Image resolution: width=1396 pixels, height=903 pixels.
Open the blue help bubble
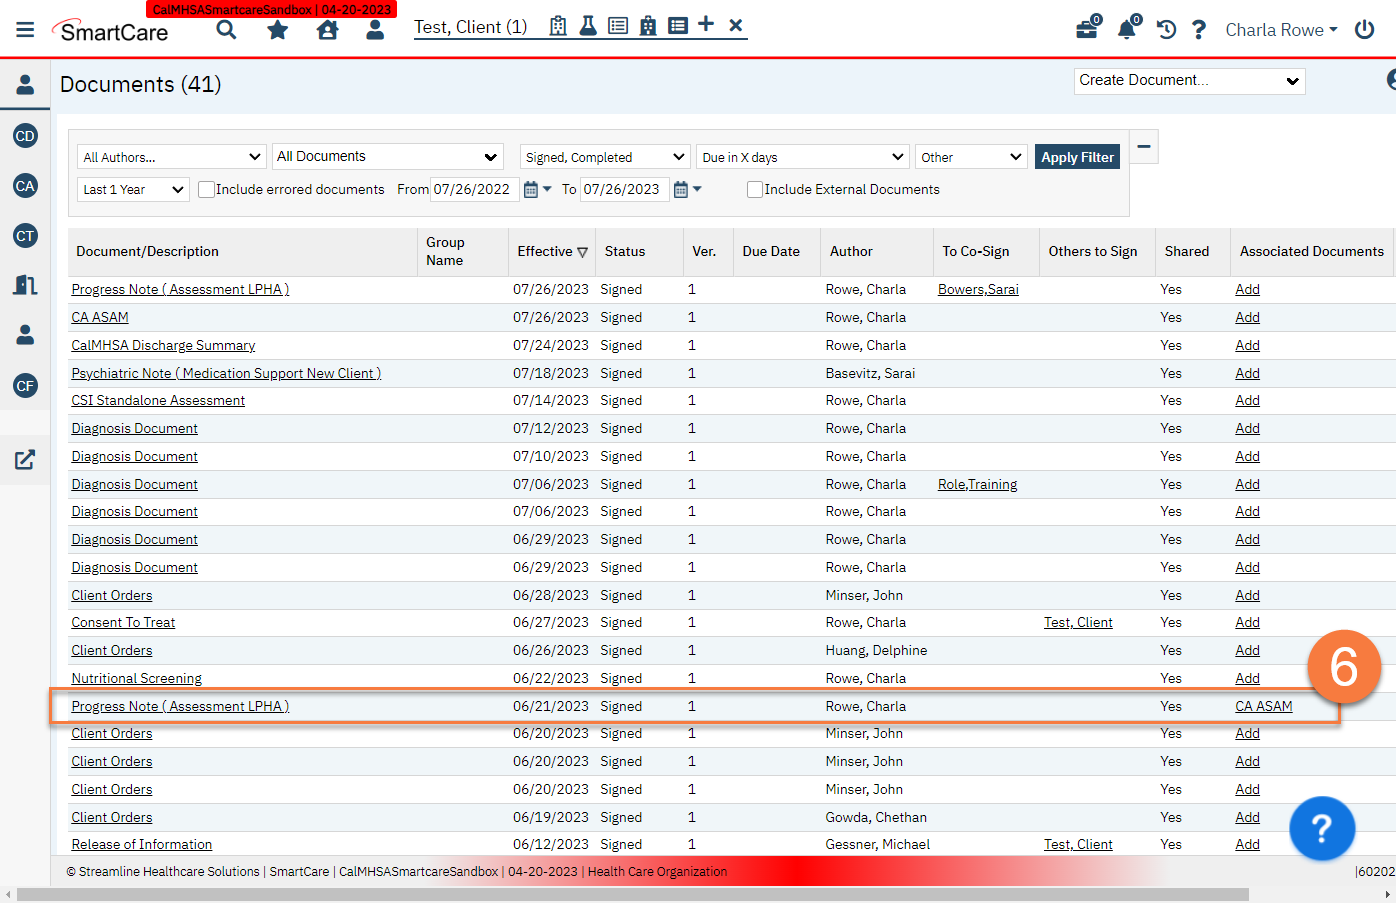tap(1321, 828)
